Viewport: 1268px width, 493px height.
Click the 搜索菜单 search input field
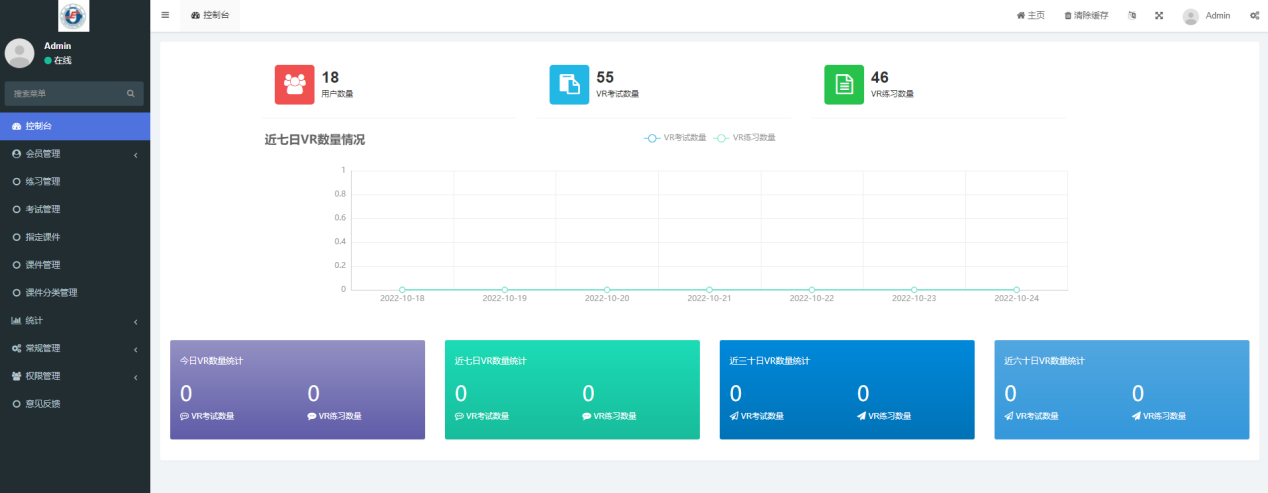pyautogui.click(x=65, y=94)
